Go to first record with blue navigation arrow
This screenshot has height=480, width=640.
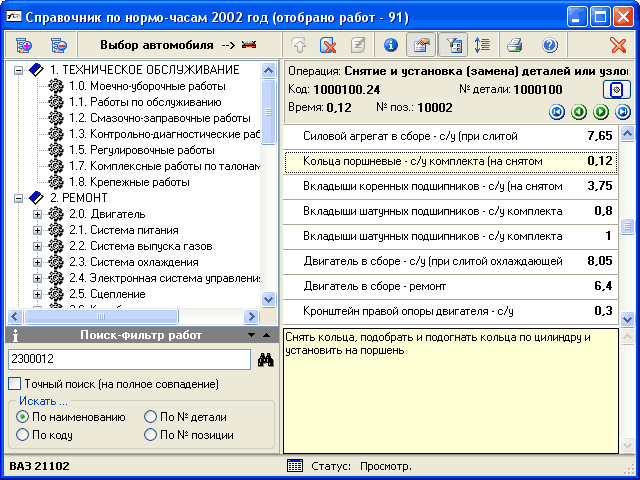(558, 111)
